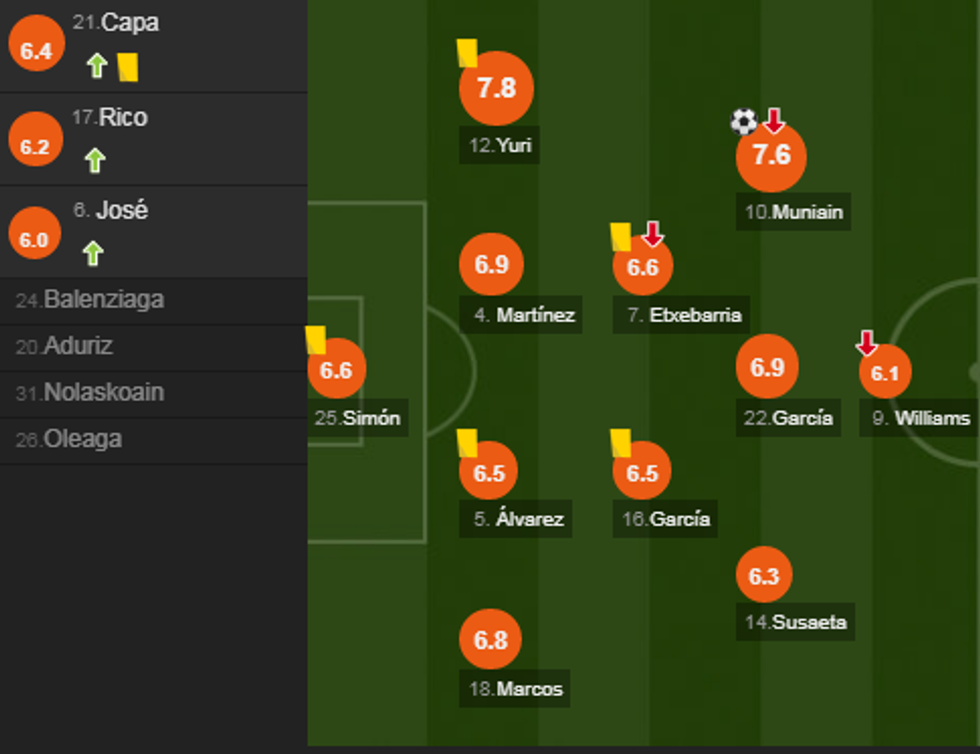Click Yuri's yellow card icon
980x754 pixels.
(466, 53)
